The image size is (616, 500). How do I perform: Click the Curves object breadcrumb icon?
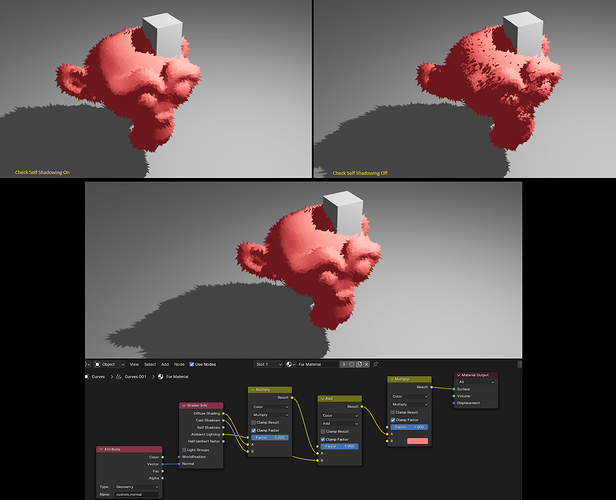point(87,377)
